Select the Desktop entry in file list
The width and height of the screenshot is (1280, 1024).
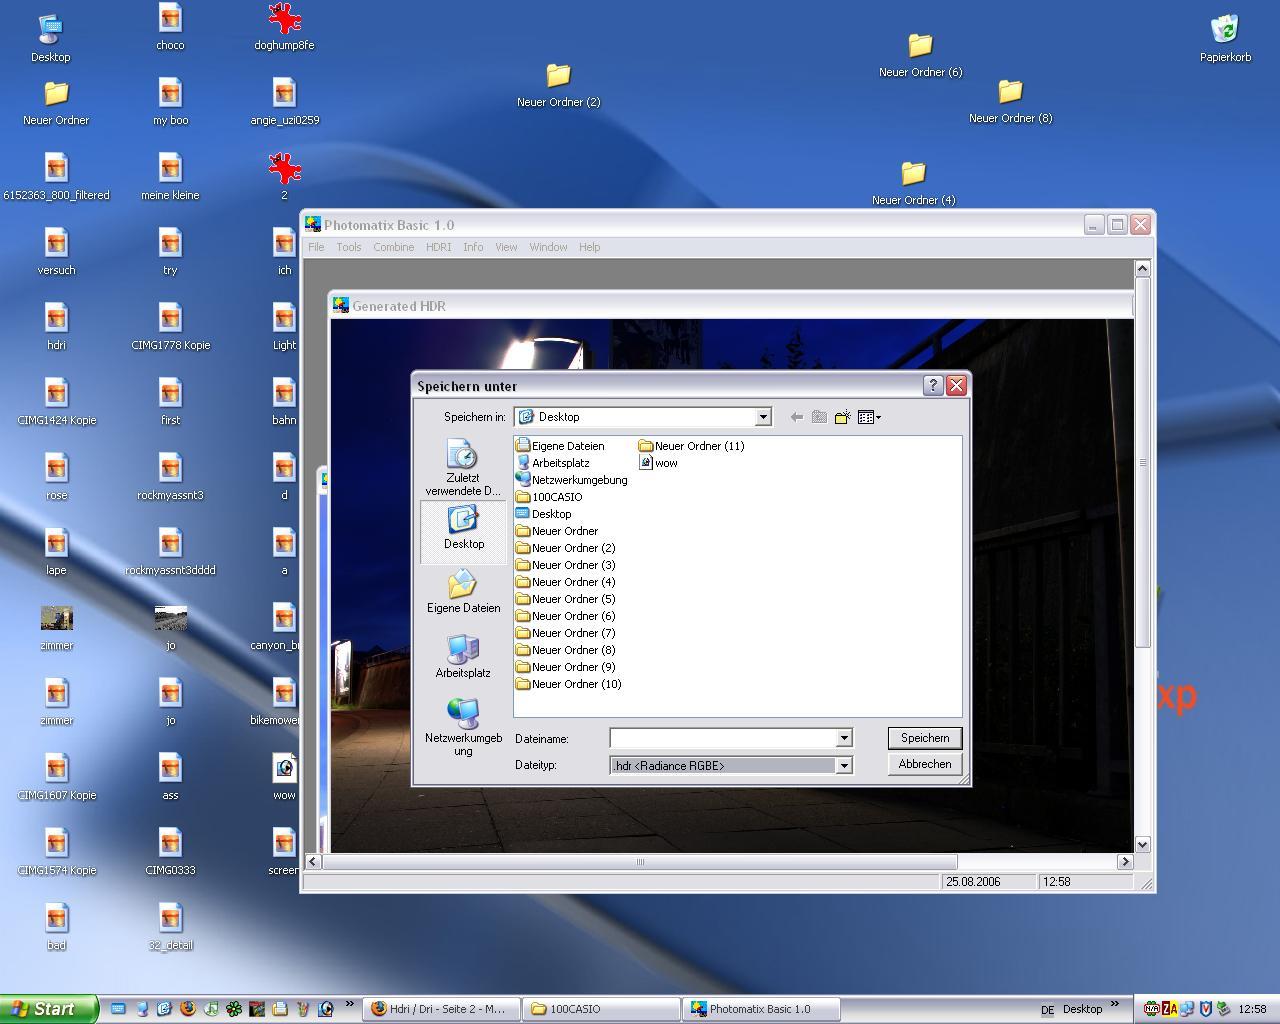pos(544,514)
